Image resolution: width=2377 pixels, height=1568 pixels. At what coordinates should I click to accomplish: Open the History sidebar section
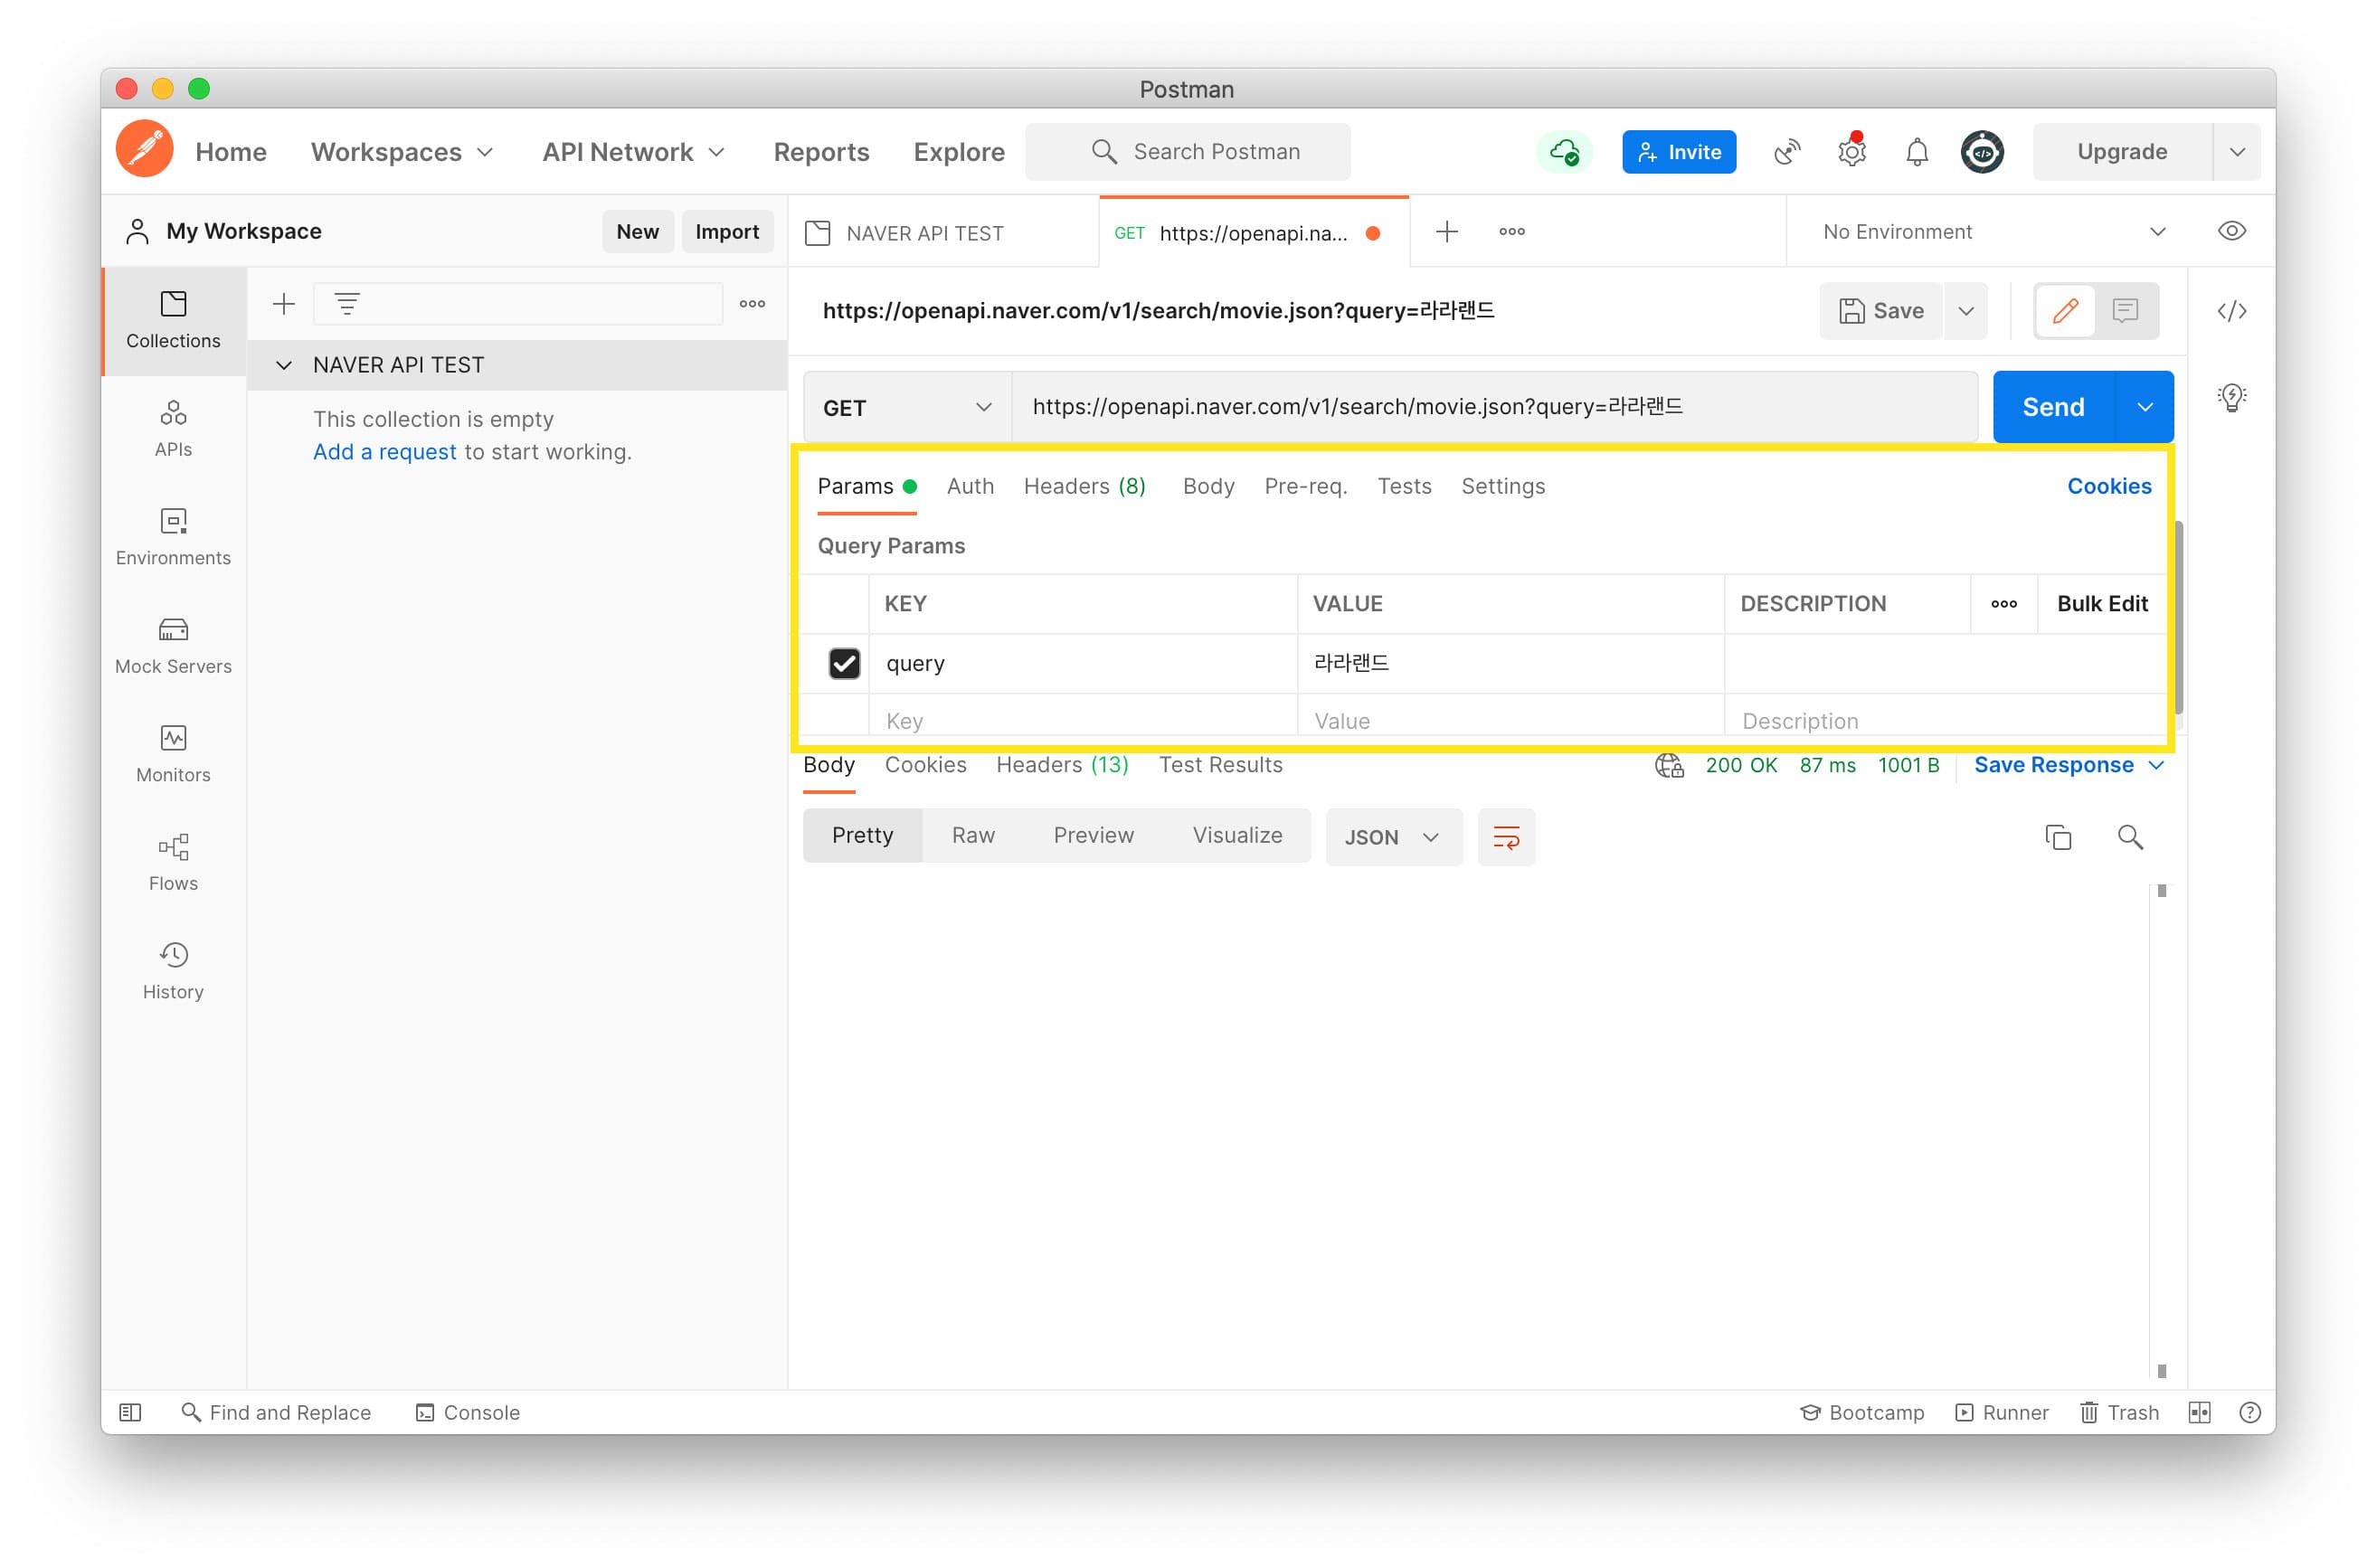point(173,970)
